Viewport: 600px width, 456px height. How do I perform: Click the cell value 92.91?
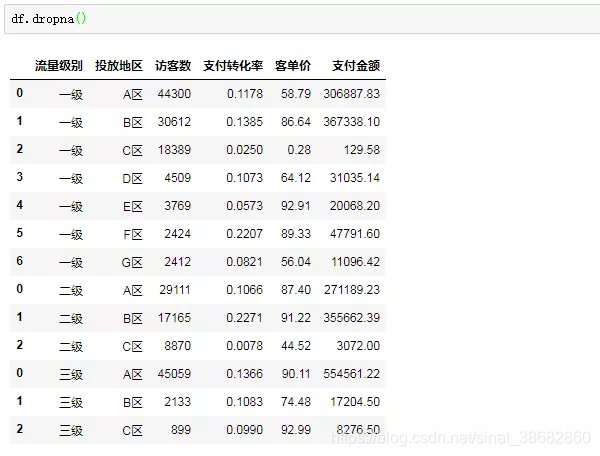point(296,206)
